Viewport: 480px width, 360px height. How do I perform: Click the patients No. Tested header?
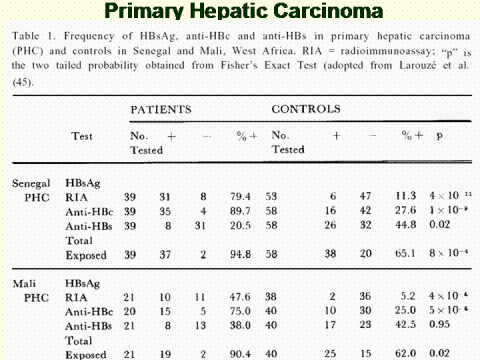[146, 143]
